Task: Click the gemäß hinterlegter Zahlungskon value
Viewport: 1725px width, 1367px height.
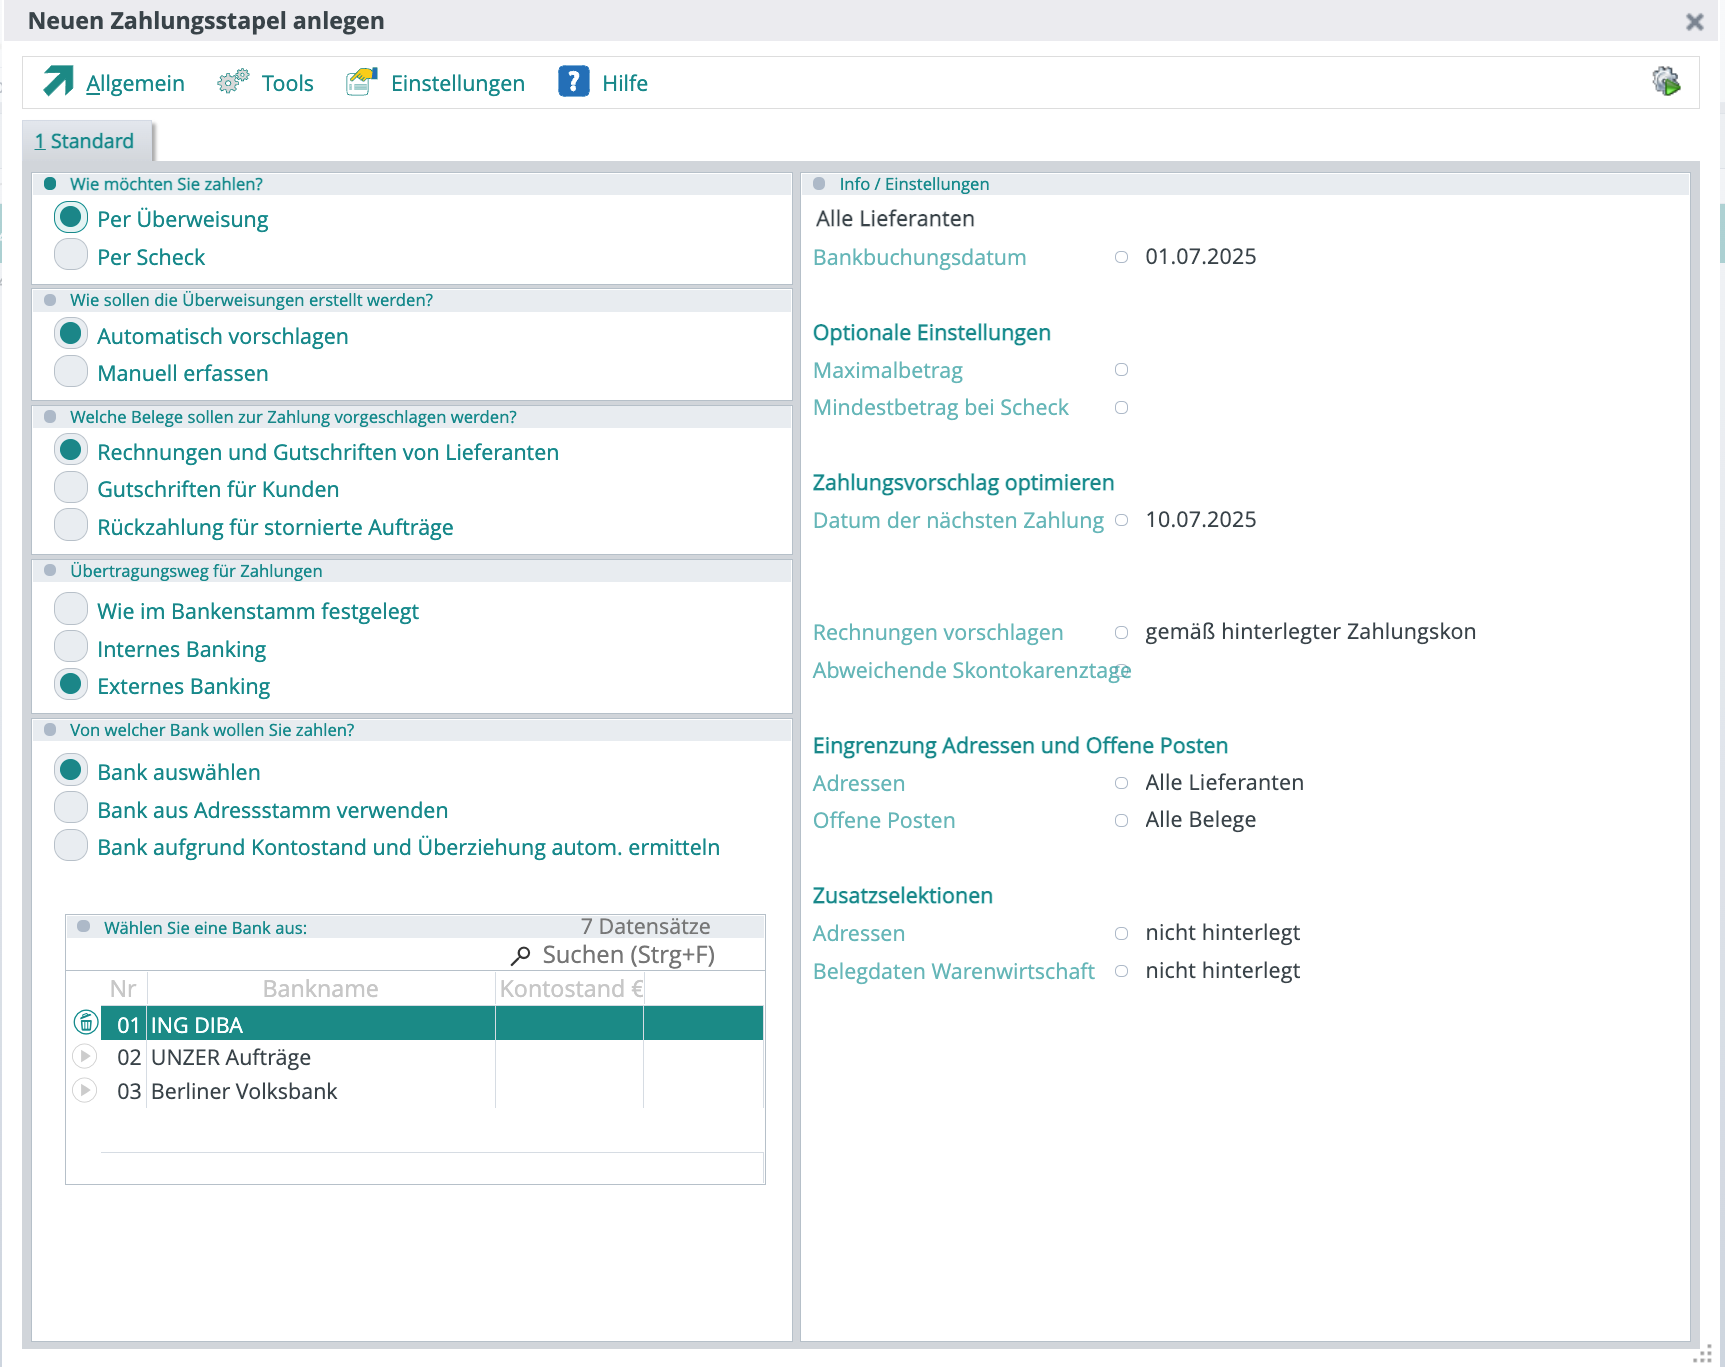Action: tap(1311, 632)
